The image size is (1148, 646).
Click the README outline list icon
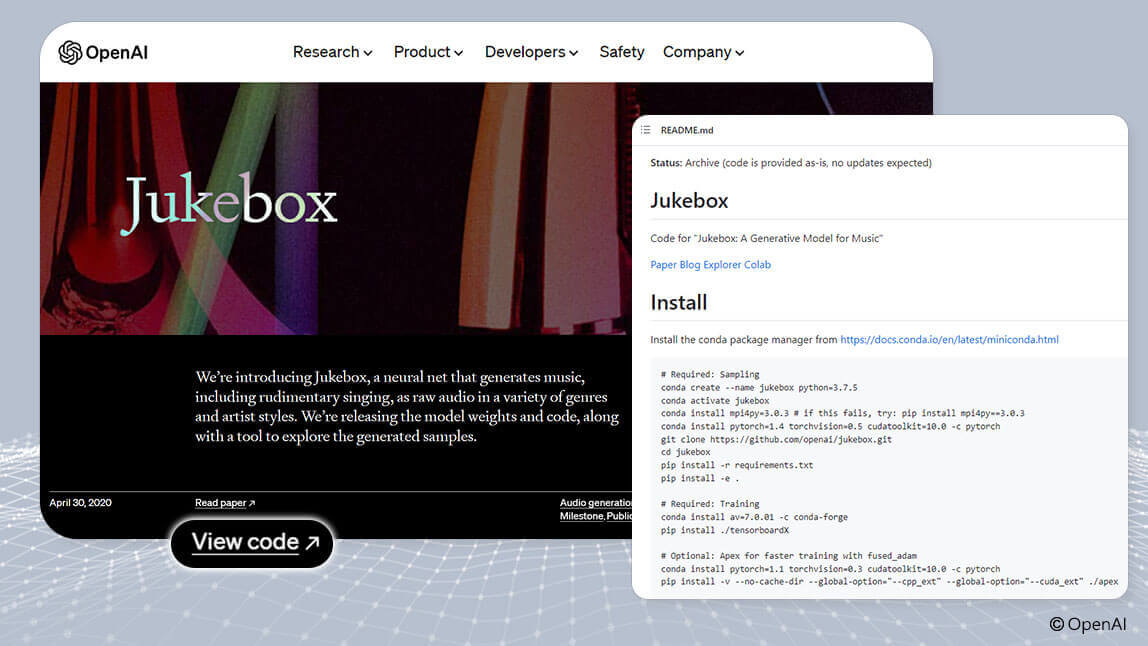pyautogui.click(x=646, y=130)
